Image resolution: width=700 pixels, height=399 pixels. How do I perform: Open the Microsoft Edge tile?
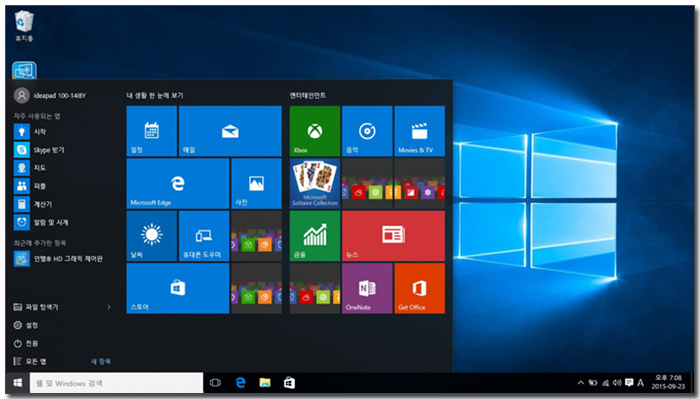pos(178,183)
